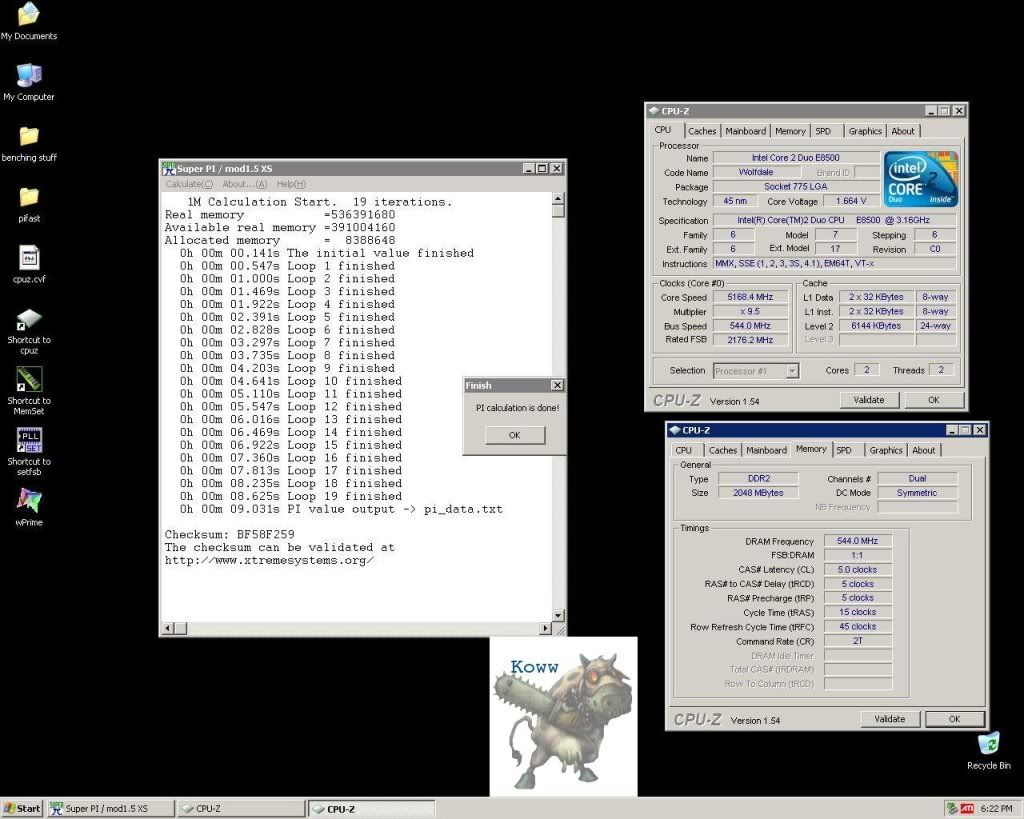Open the benching stuff folder

coord(29,137)
